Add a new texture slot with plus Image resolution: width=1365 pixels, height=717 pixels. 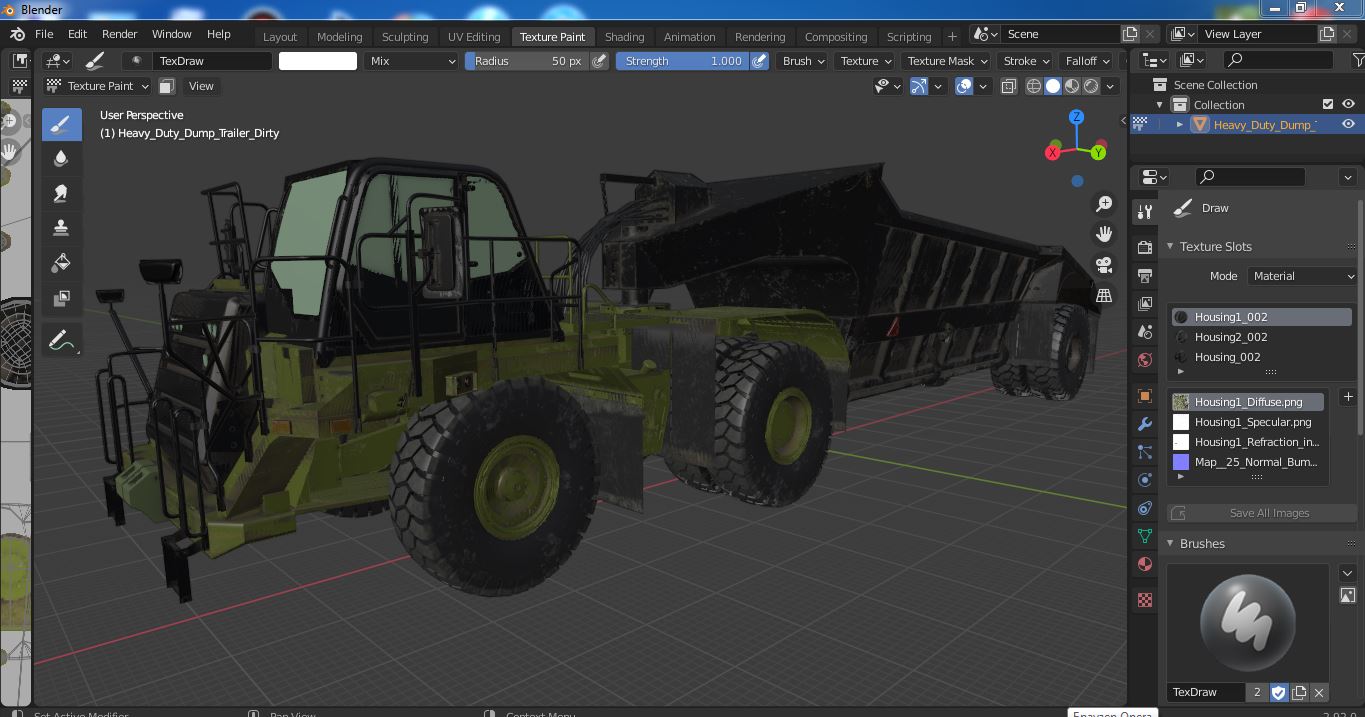point(1348,397)
